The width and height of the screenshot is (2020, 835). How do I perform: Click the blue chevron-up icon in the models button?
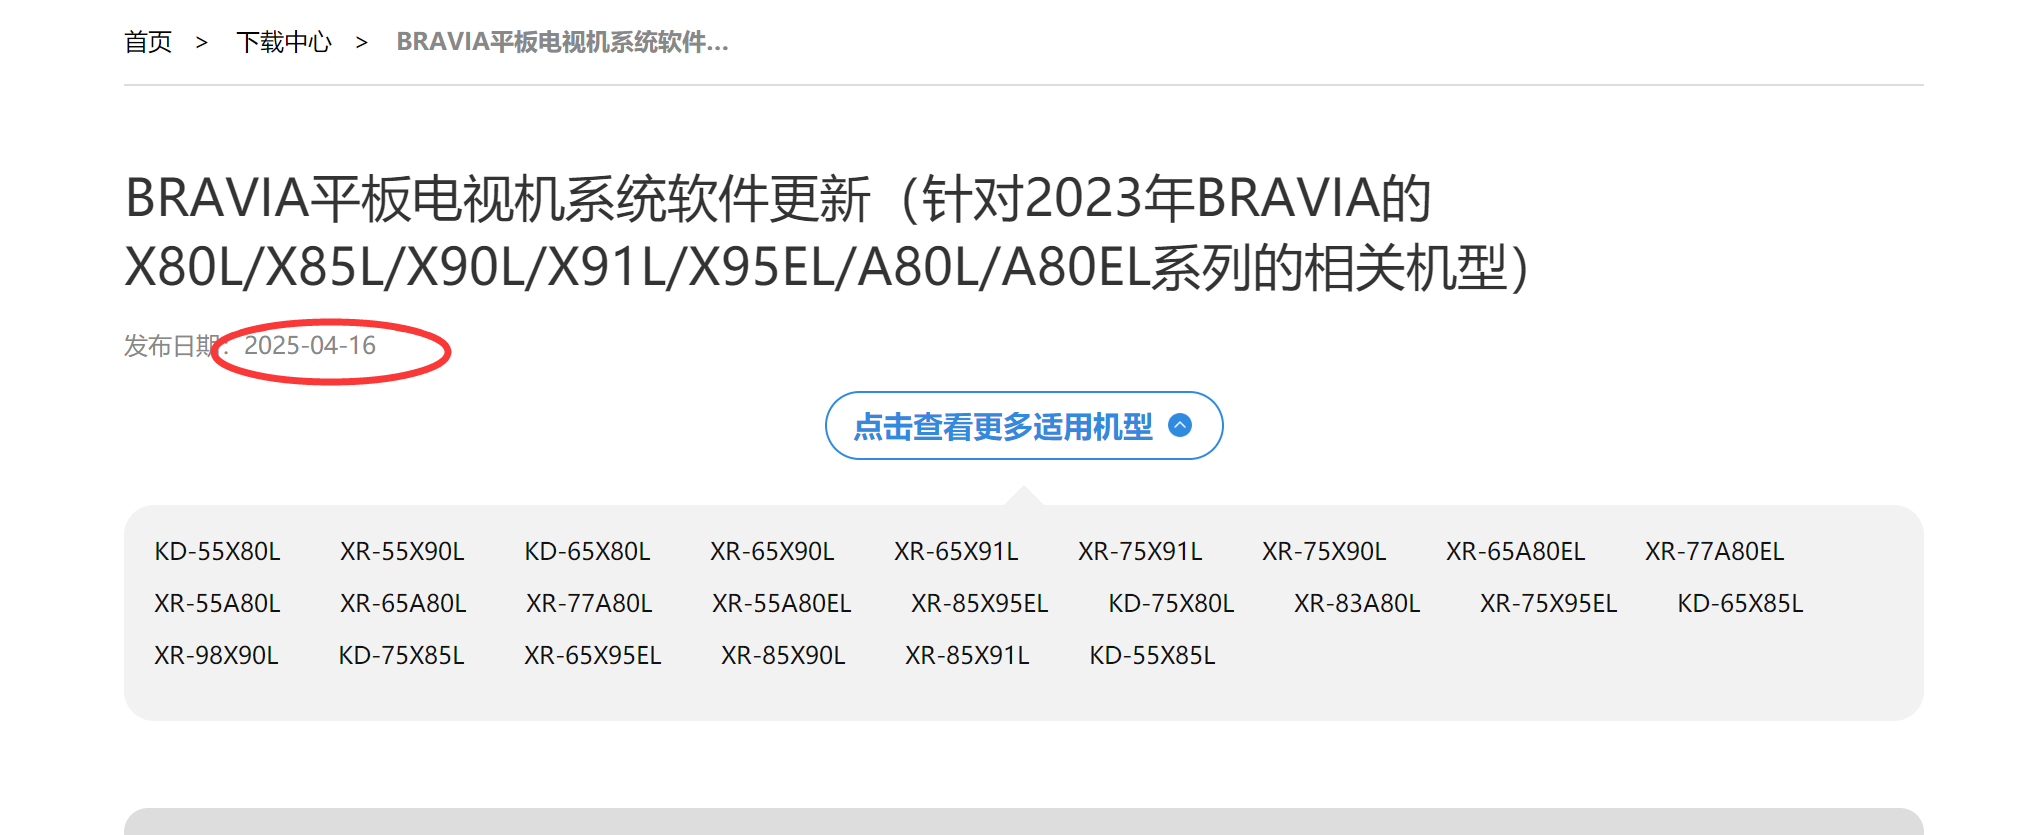point(1180,425)
